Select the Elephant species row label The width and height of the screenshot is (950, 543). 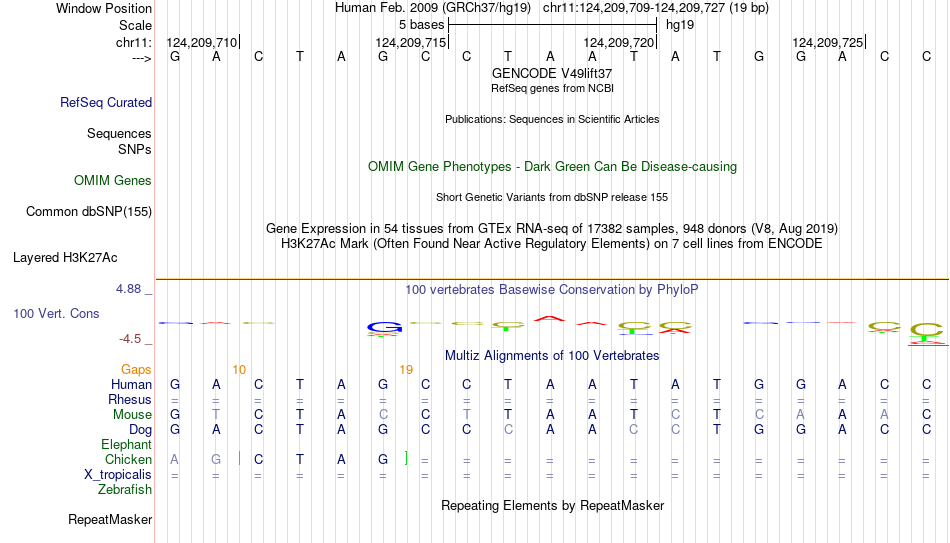pyautogui.click(x=127, y=445)
